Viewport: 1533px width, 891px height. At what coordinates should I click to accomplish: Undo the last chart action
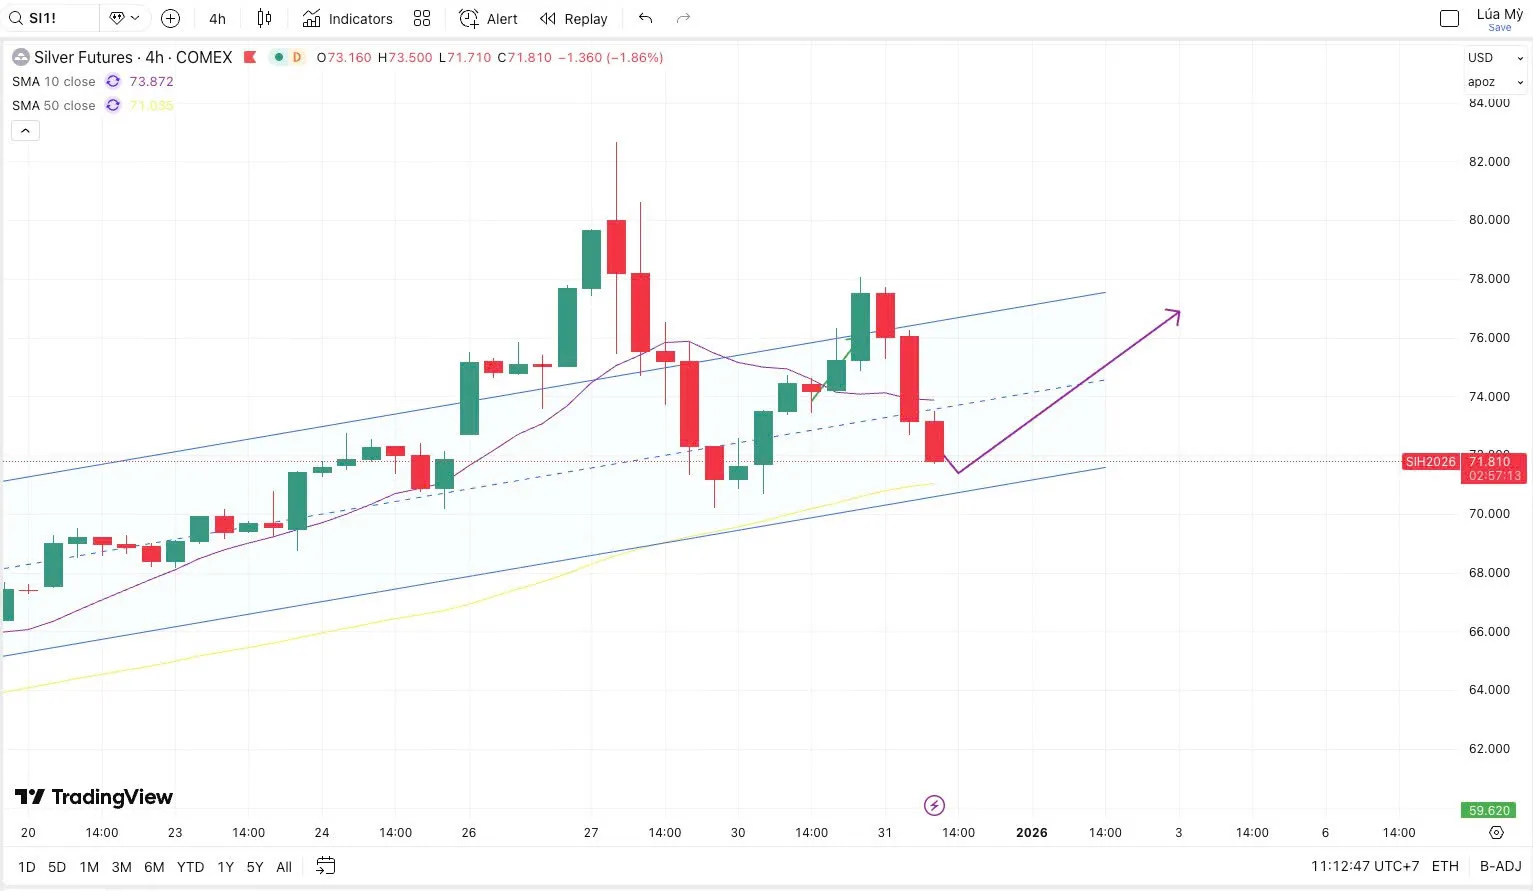tap(645, 18)
